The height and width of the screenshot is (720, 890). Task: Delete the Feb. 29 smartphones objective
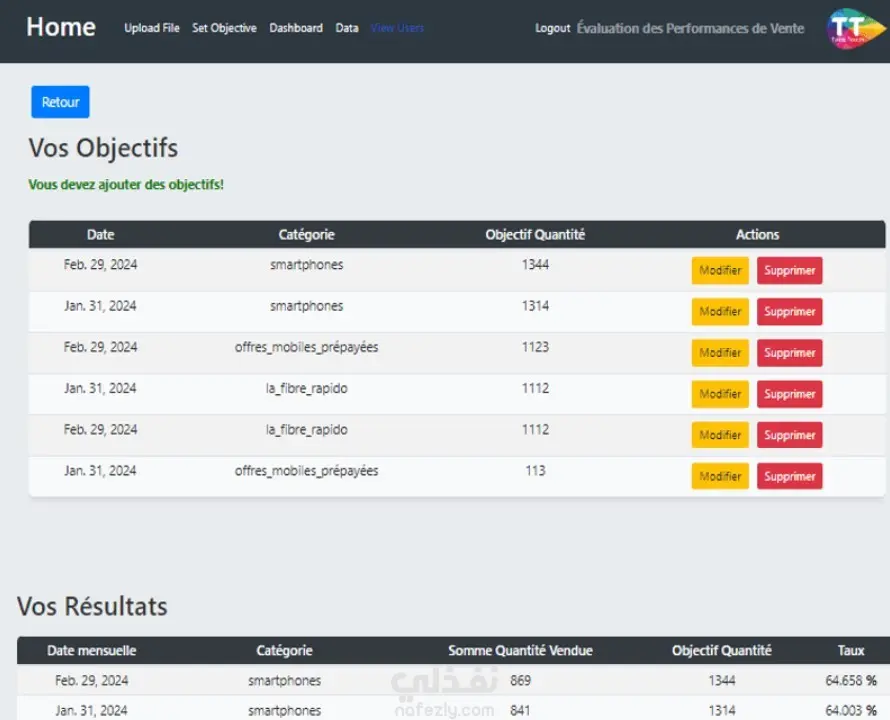(789, 270)
